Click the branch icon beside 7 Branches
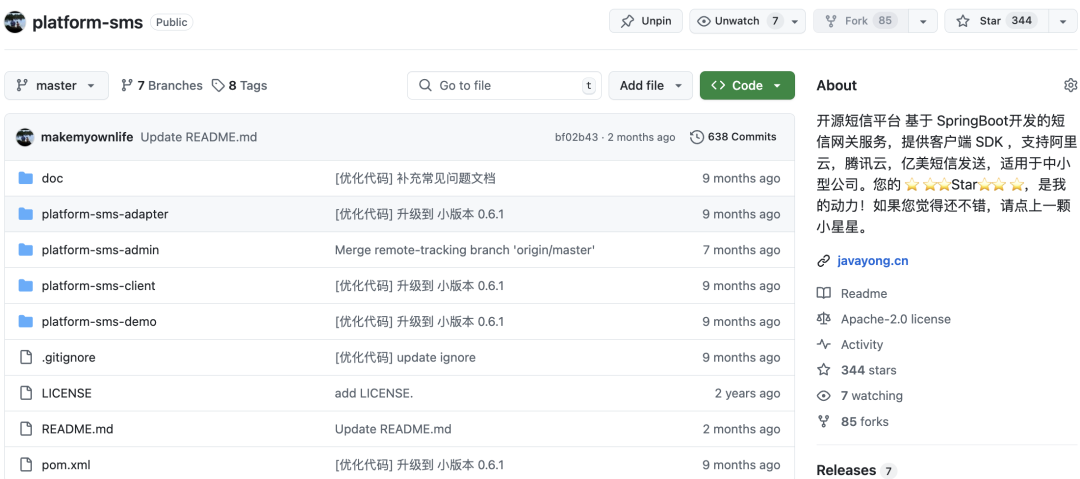Screen dimensions: 1080x479 (x=127, y=85)
